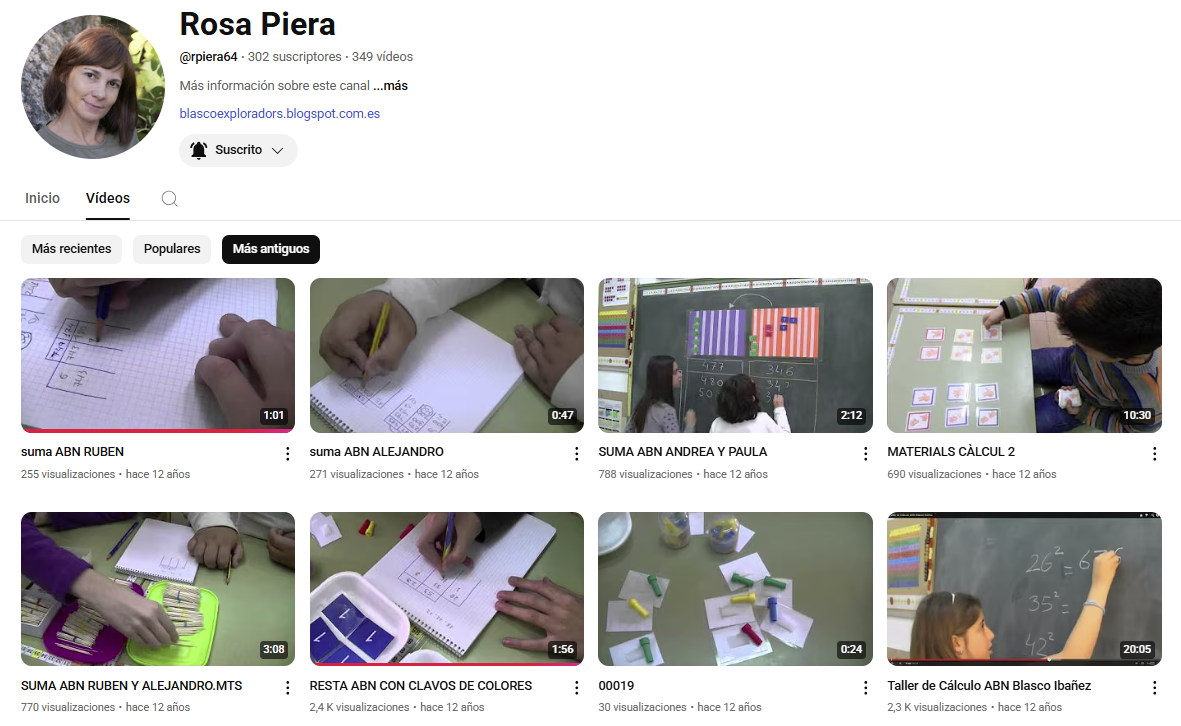Open options menu for video 00019
The width and height of the screenshot is (1181, 726).
(x=865, y=688)
